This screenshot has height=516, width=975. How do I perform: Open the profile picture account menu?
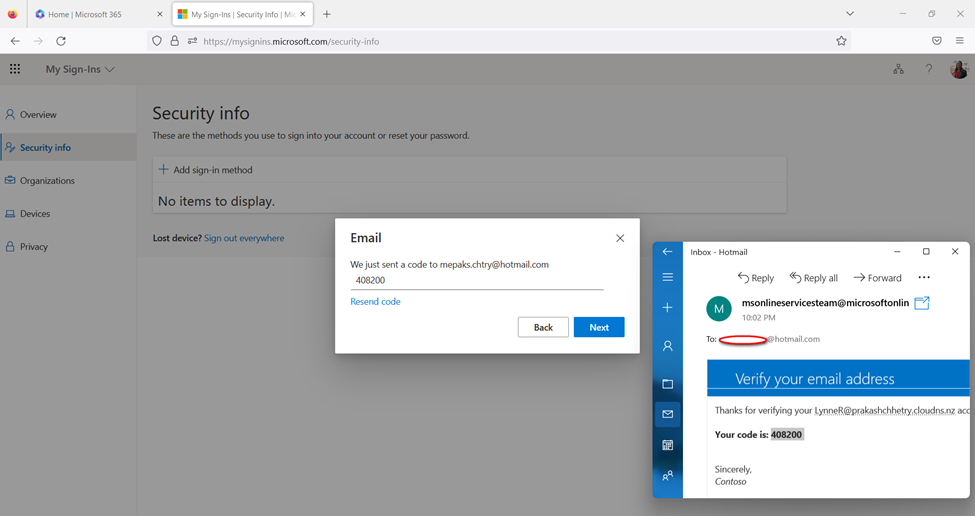tap(959, 69)
